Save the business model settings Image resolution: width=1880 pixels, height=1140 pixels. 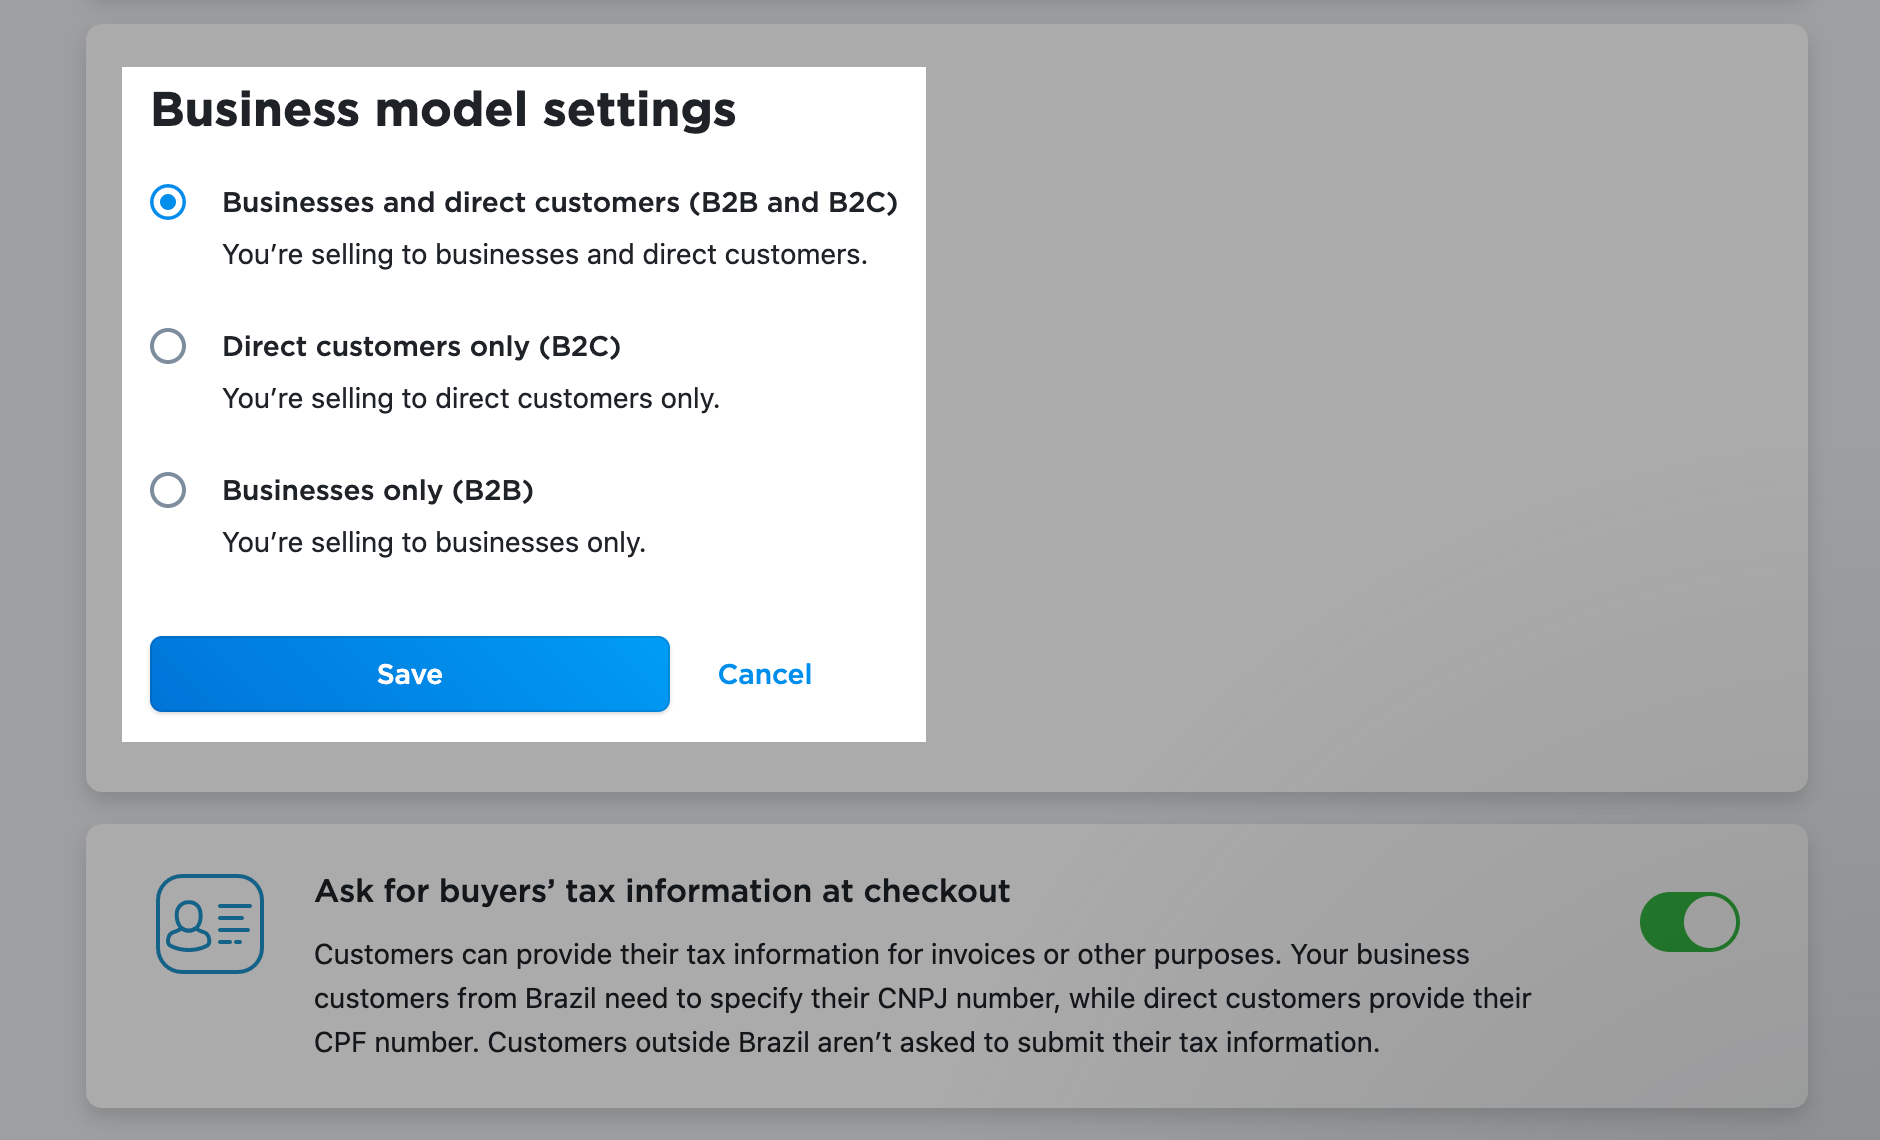pyautogui.click(x=409, y=674)
